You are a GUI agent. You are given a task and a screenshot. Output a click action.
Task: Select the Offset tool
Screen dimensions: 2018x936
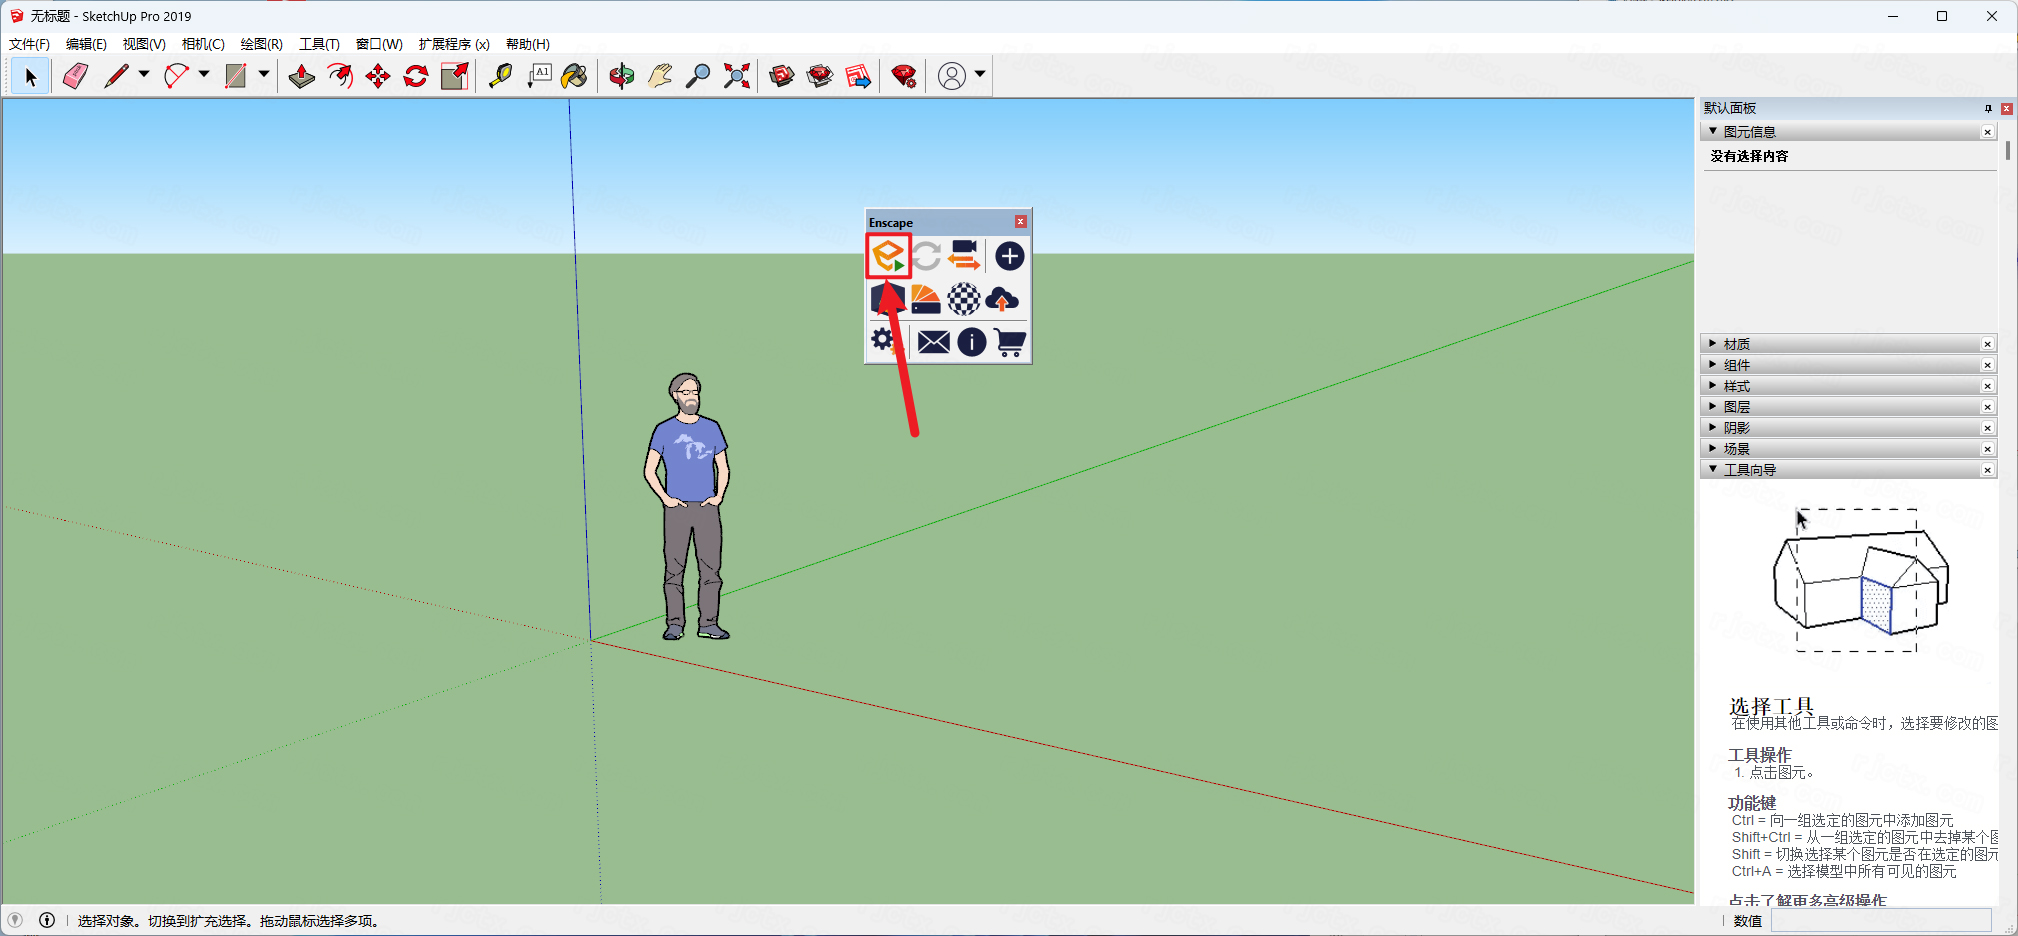click(340, 76)
